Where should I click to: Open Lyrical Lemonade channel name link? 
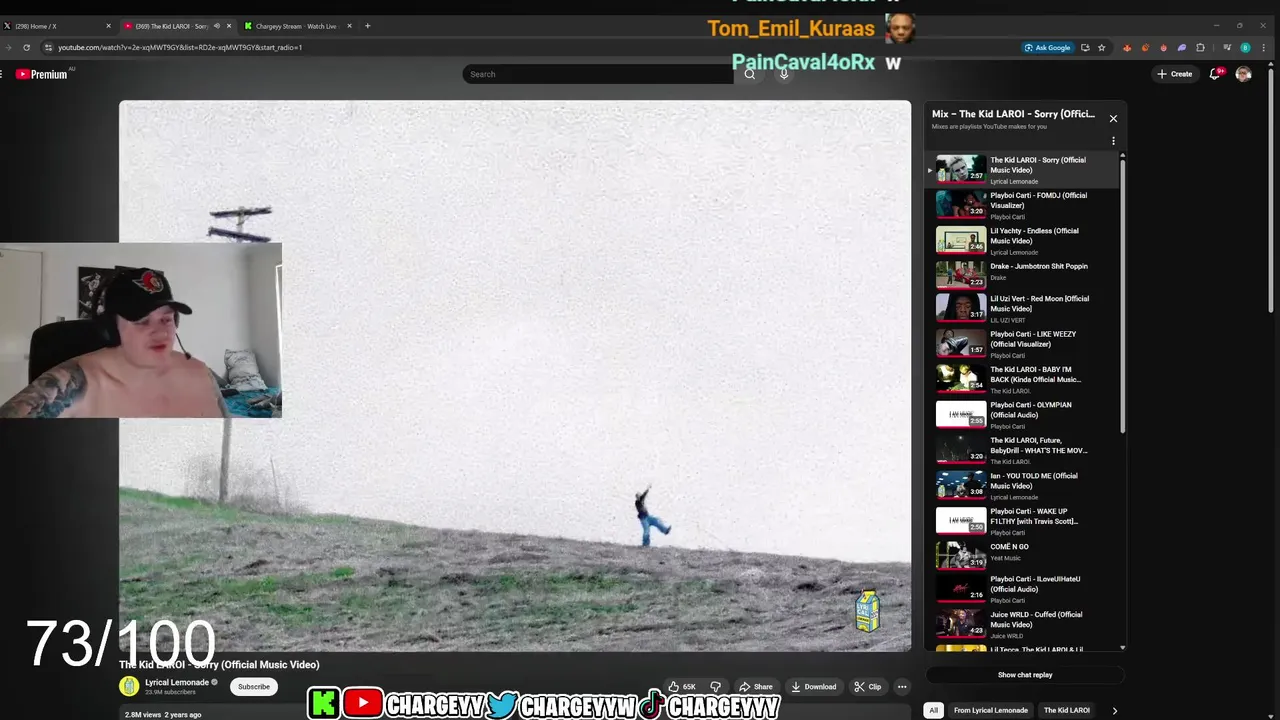point(177,682)
